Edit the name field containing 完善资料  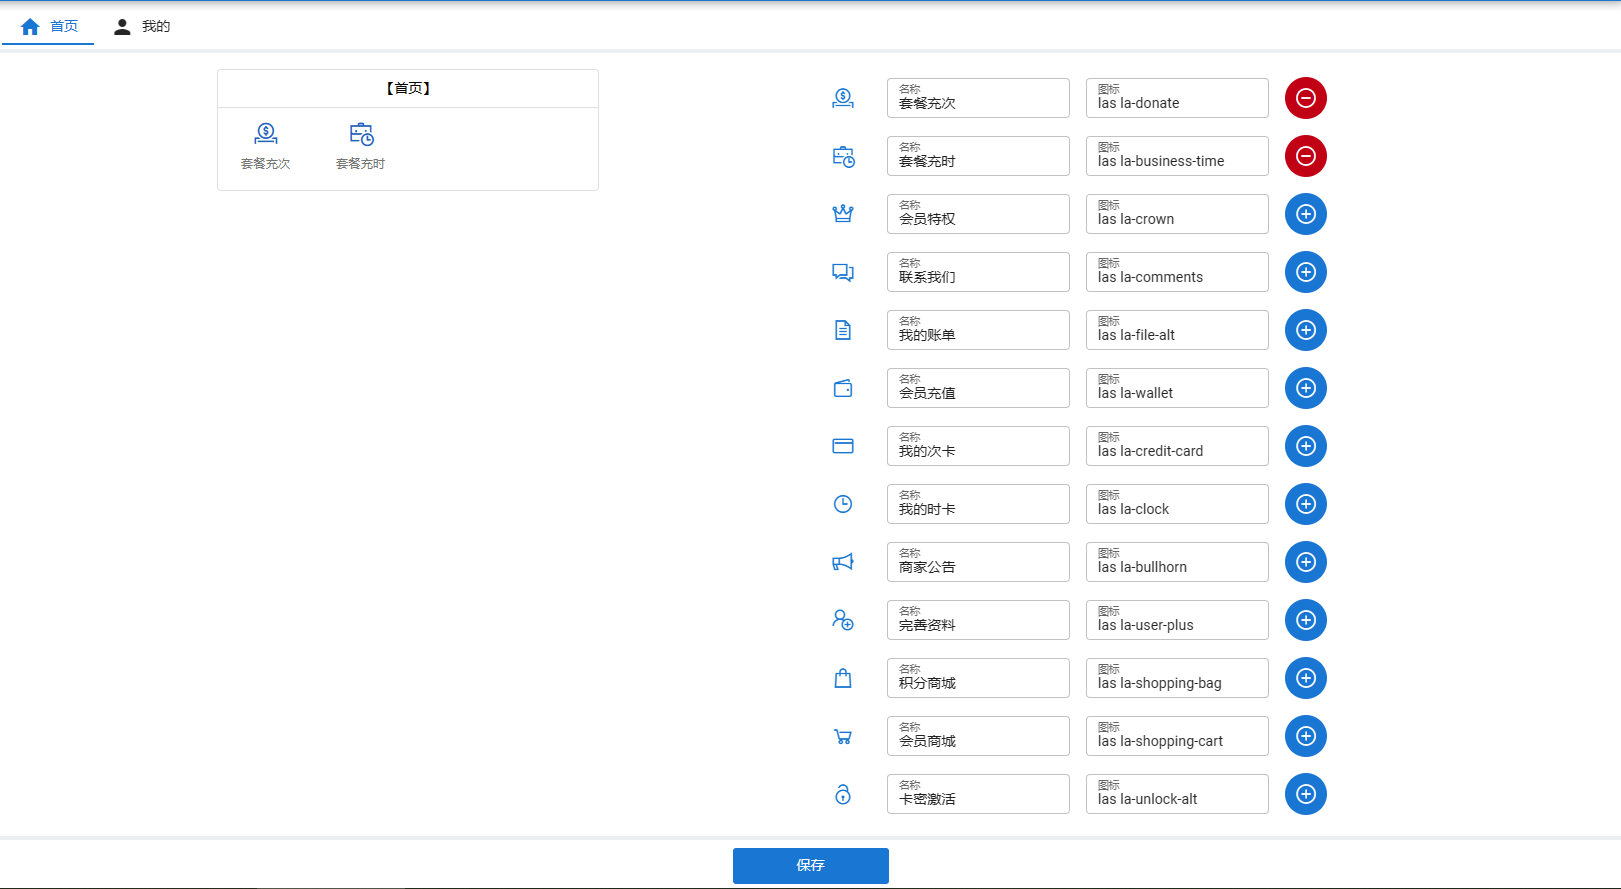[x=978, y=620]
